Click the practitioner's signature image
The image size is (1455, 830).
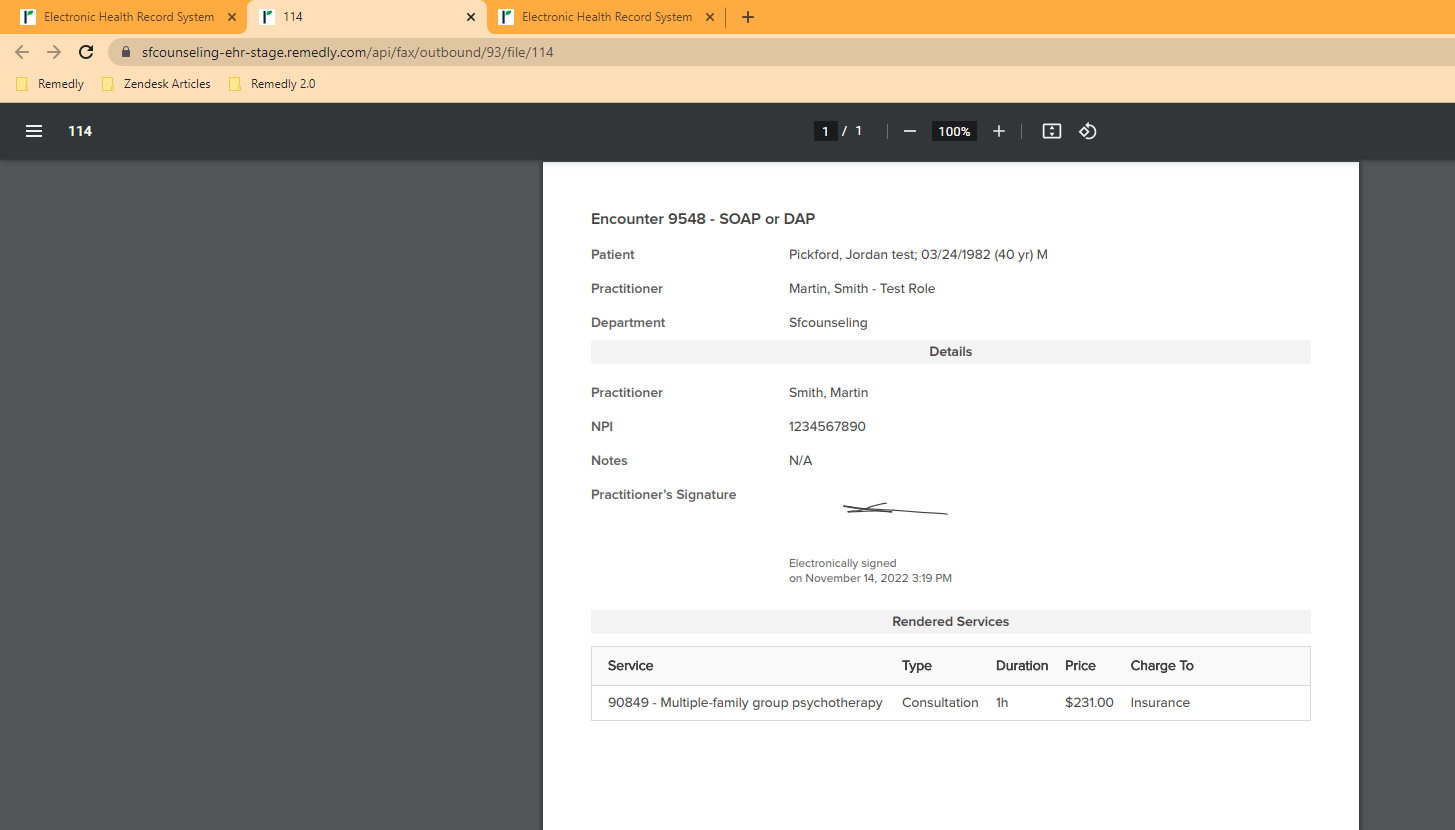click(x=895, y=509)
